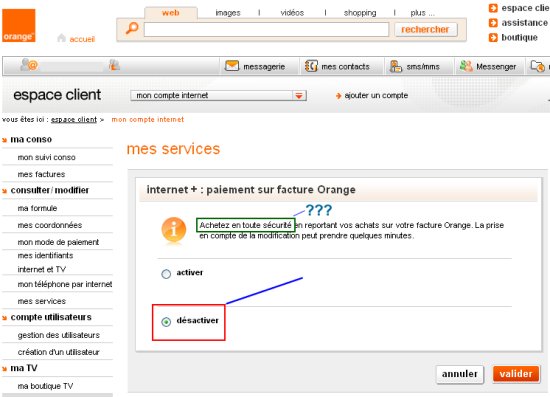Click the messagerie envelope icon

[232, 66]
